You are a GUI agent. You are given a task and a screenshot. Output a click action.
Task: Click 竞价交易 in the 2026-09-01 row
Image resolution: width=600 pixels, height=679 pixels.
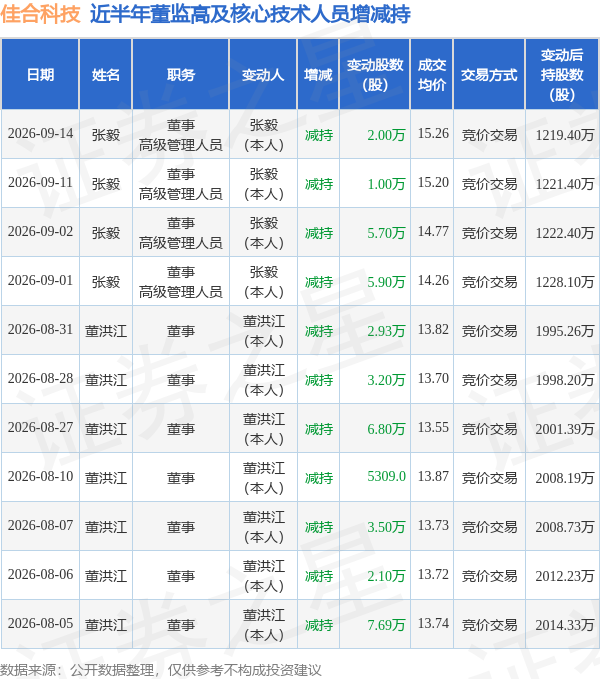pyautogui.click(x=490, y=282)
